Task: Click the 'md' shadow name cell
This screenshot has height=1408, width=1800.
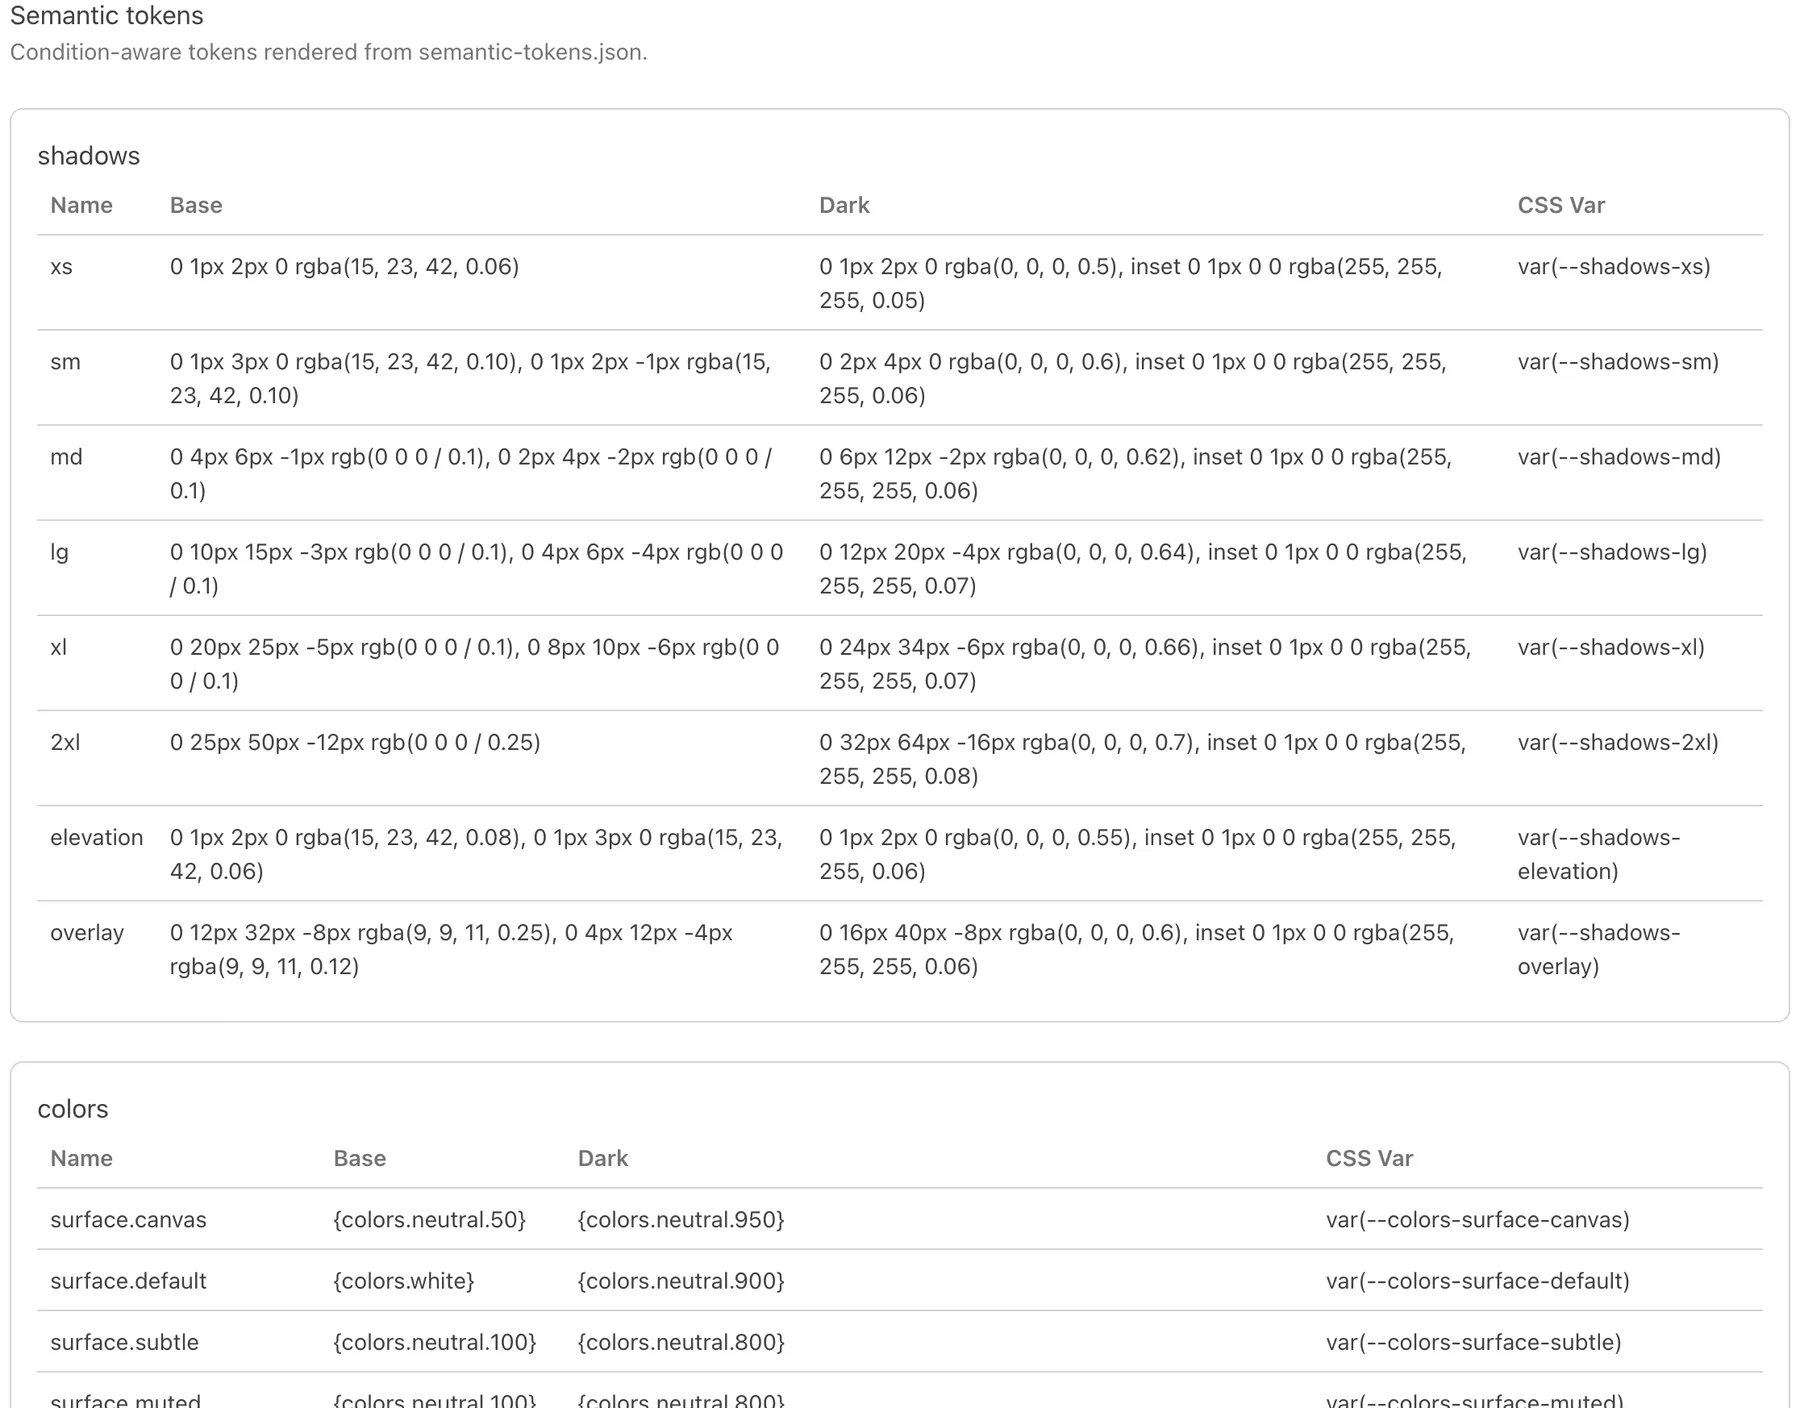Action: coord(66,457)
